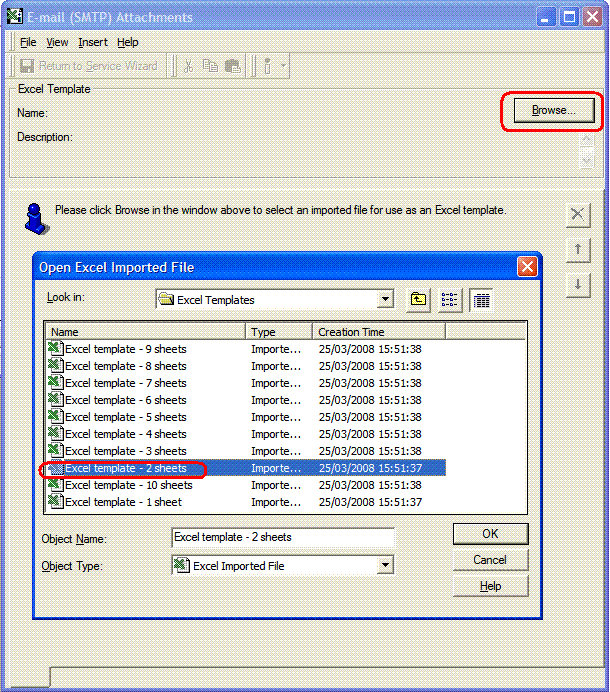Click the information toolbar icon

coord(267,66)
